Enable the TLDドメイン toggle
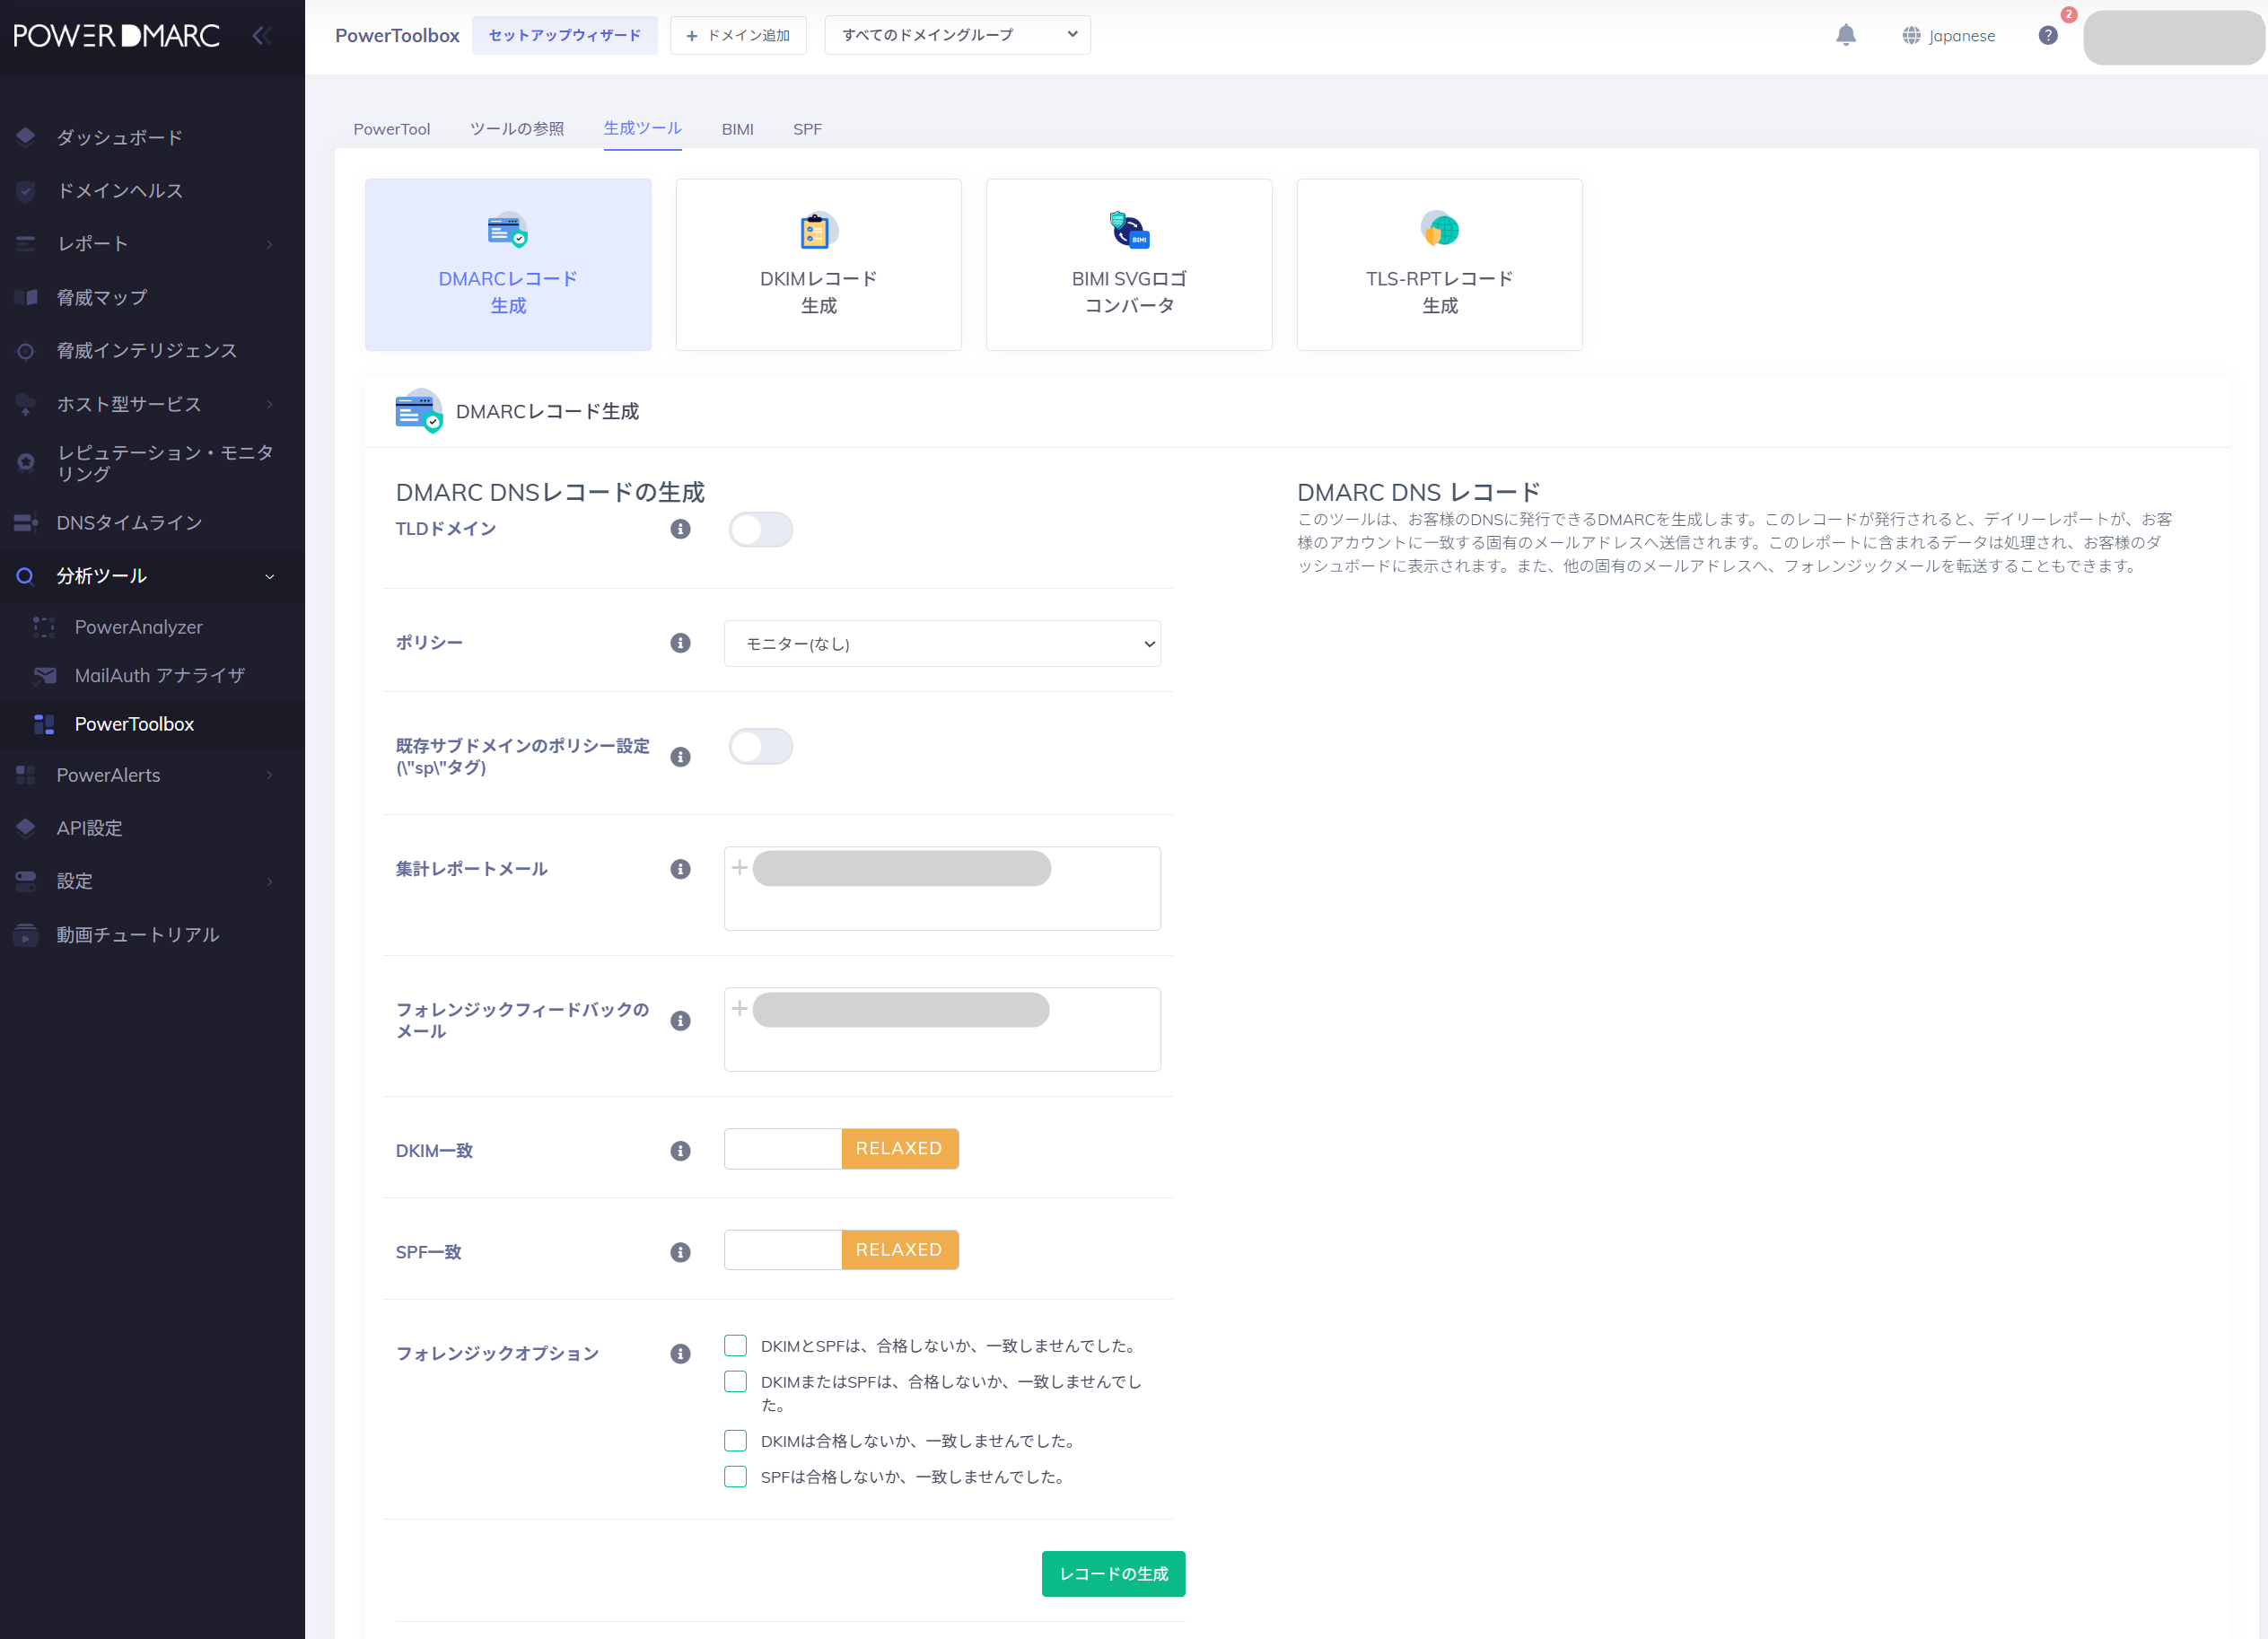This screenshot has width=2268, height=1639. 761,529
